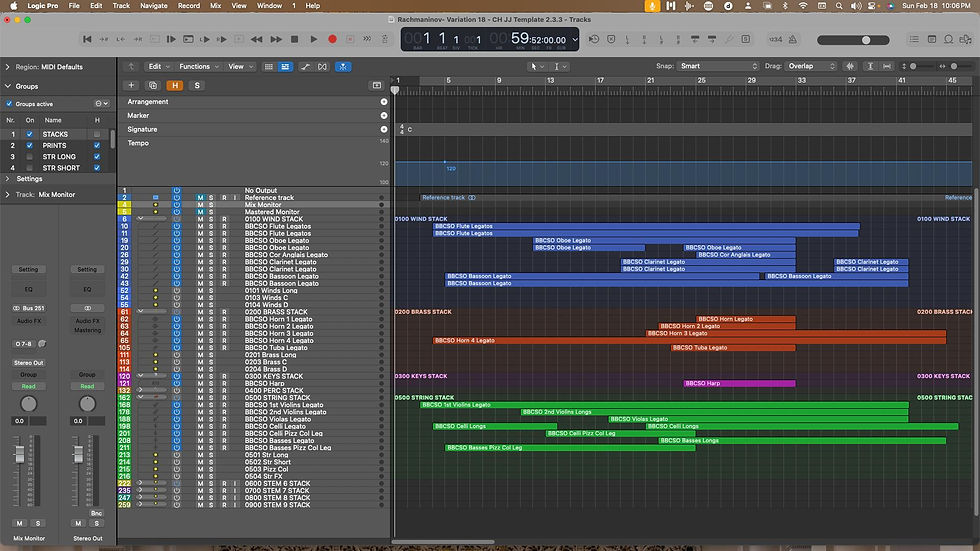Image resolution: width=980 pixels, height=551 pixels.
Task: Solo the BBCSO Harp track
Action: pos(211,384)
